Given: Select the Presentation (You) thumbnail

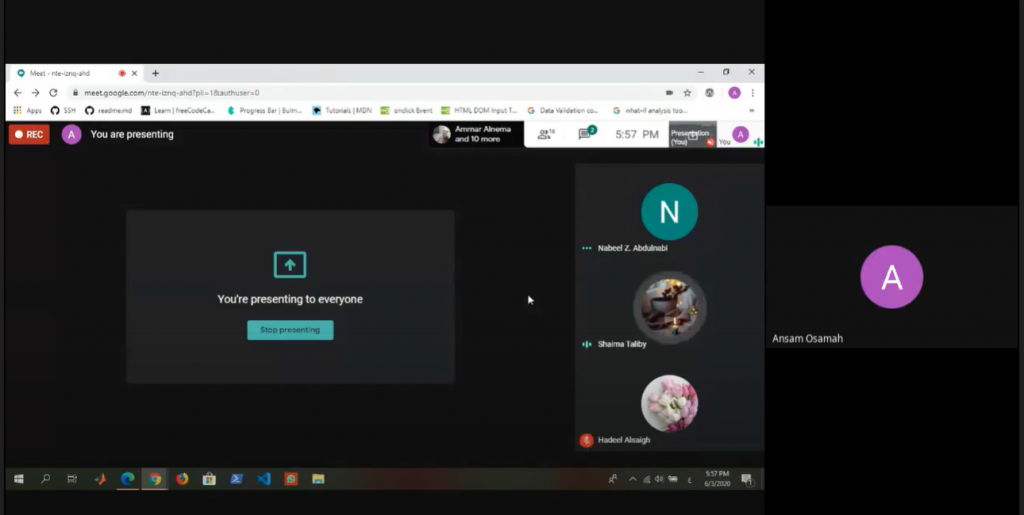Looking at the screenshot, I should (692, 135).
